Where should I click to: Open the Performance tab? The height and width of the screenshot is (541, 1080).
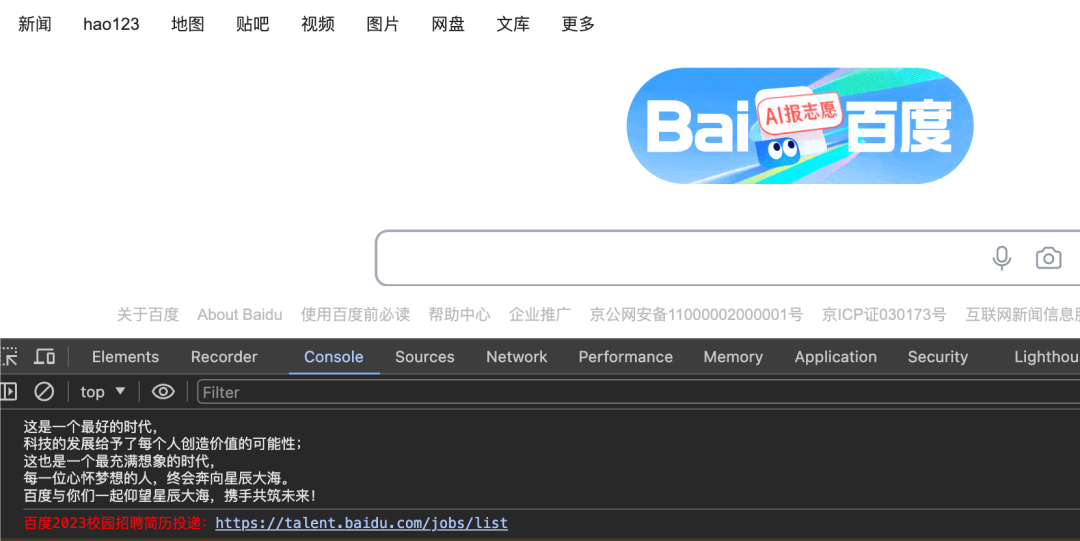click(x=625, y=356)
